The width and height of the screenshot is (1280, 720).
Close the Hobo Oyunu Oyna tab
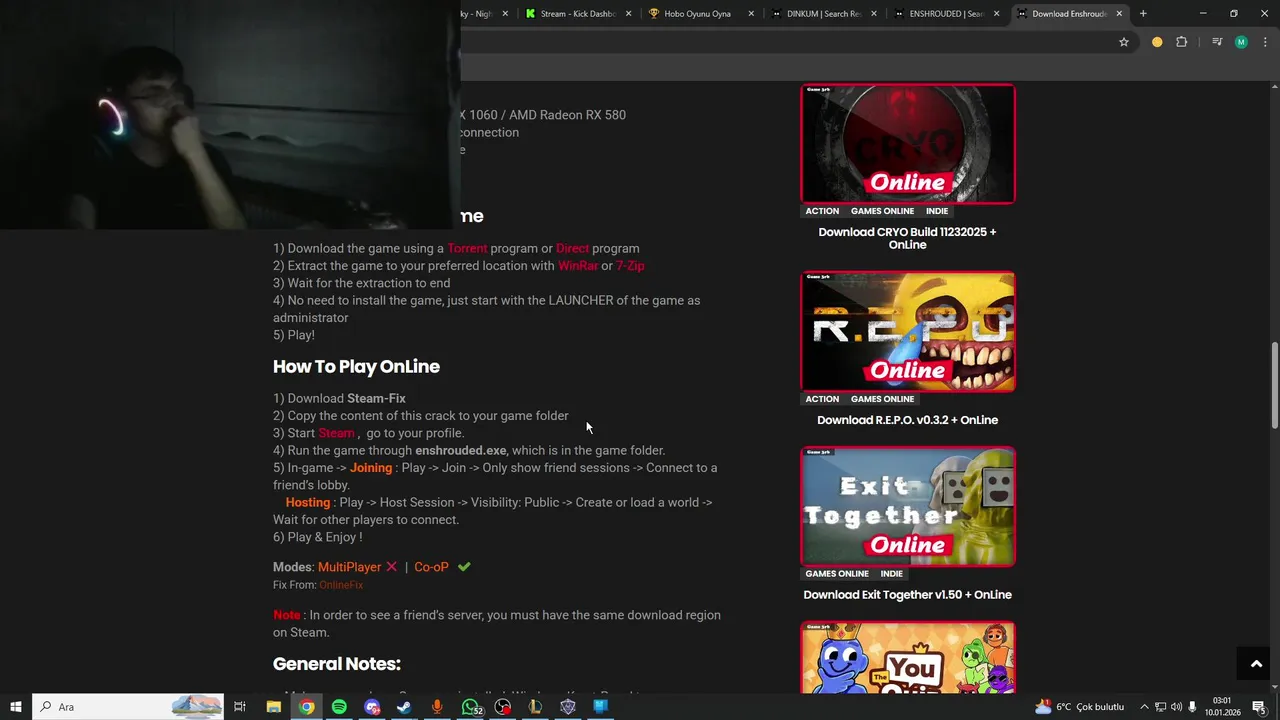point(751,14)
